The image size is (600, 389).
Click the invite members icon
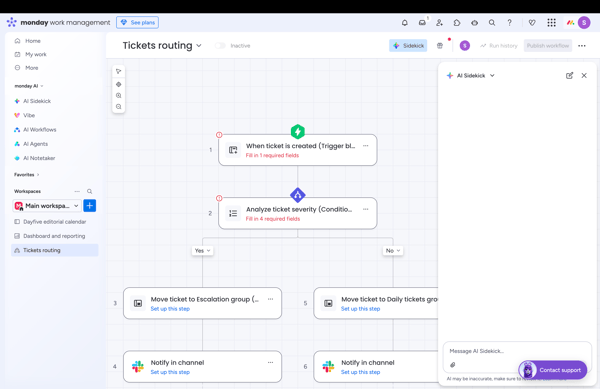click(439, 23)
